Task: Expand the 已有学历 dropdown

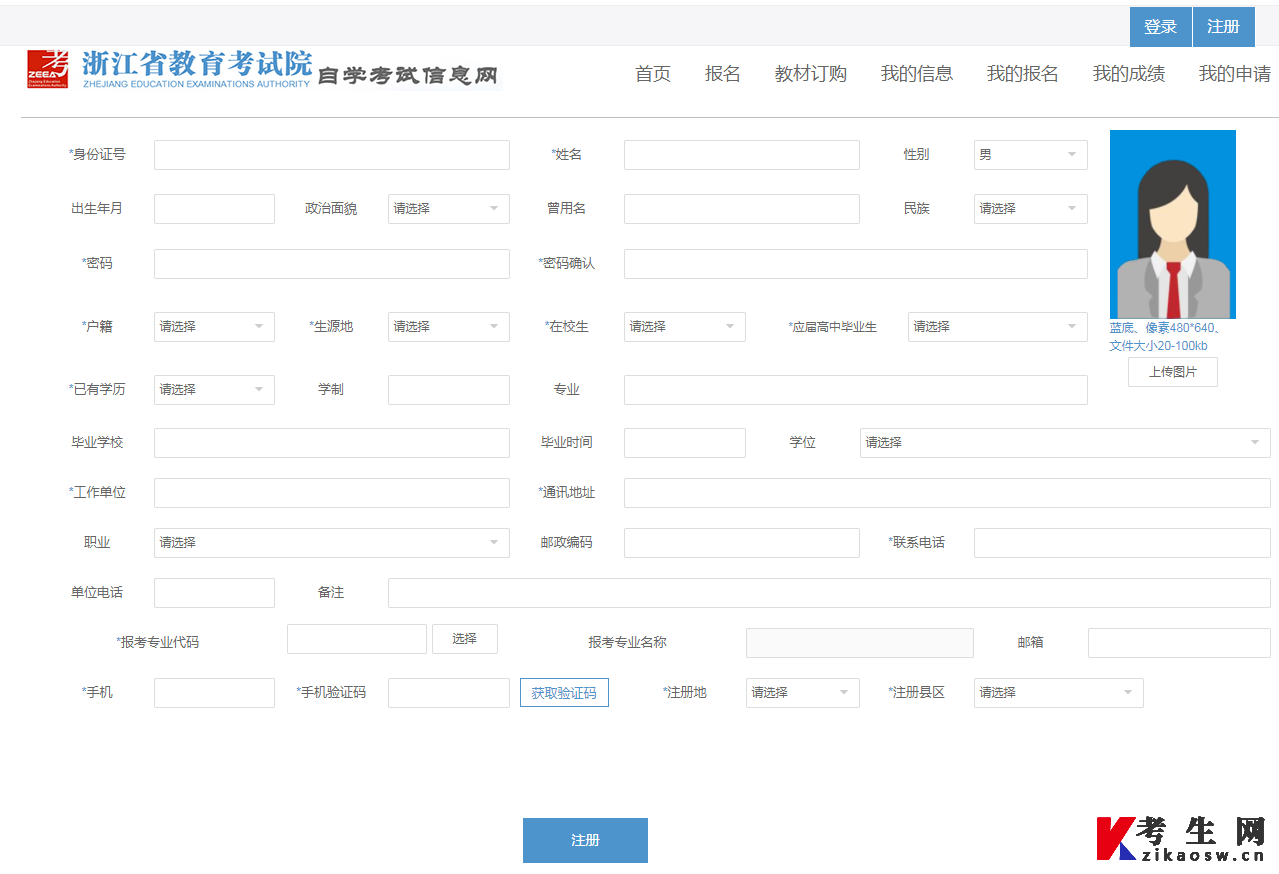Action: pyautogui.click(x=214, y=390)
